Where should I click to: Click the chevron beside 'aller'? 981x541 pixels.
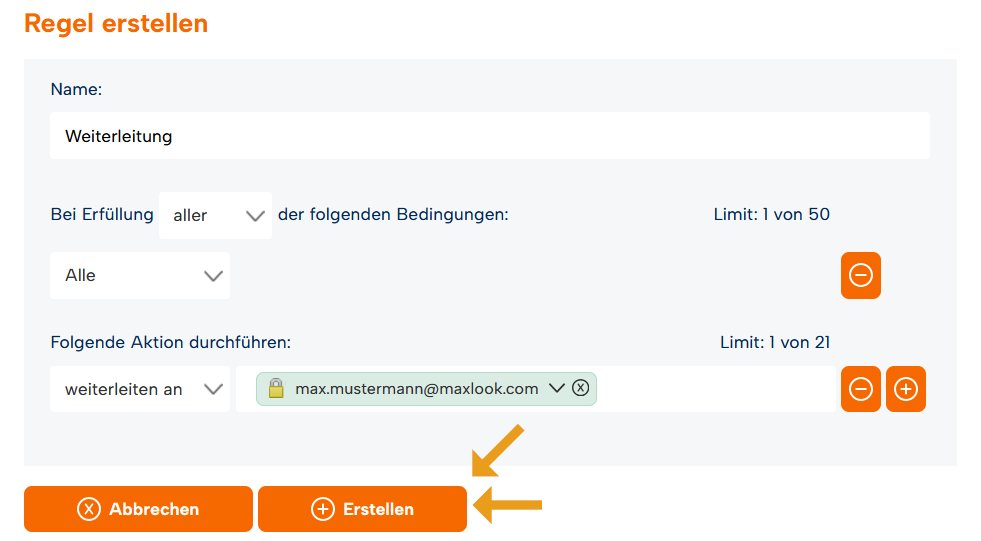point(255,216)
